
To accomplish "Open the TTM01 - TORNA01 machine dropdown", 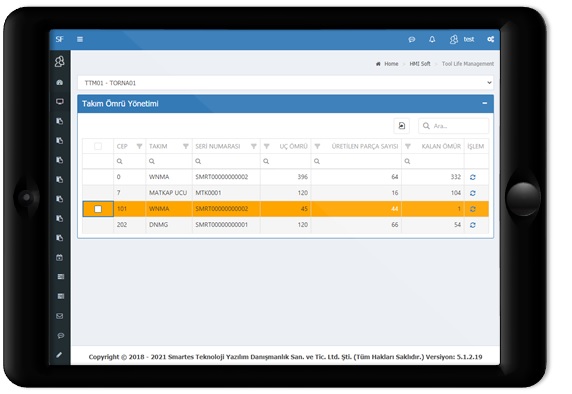I will click(285, 83).
